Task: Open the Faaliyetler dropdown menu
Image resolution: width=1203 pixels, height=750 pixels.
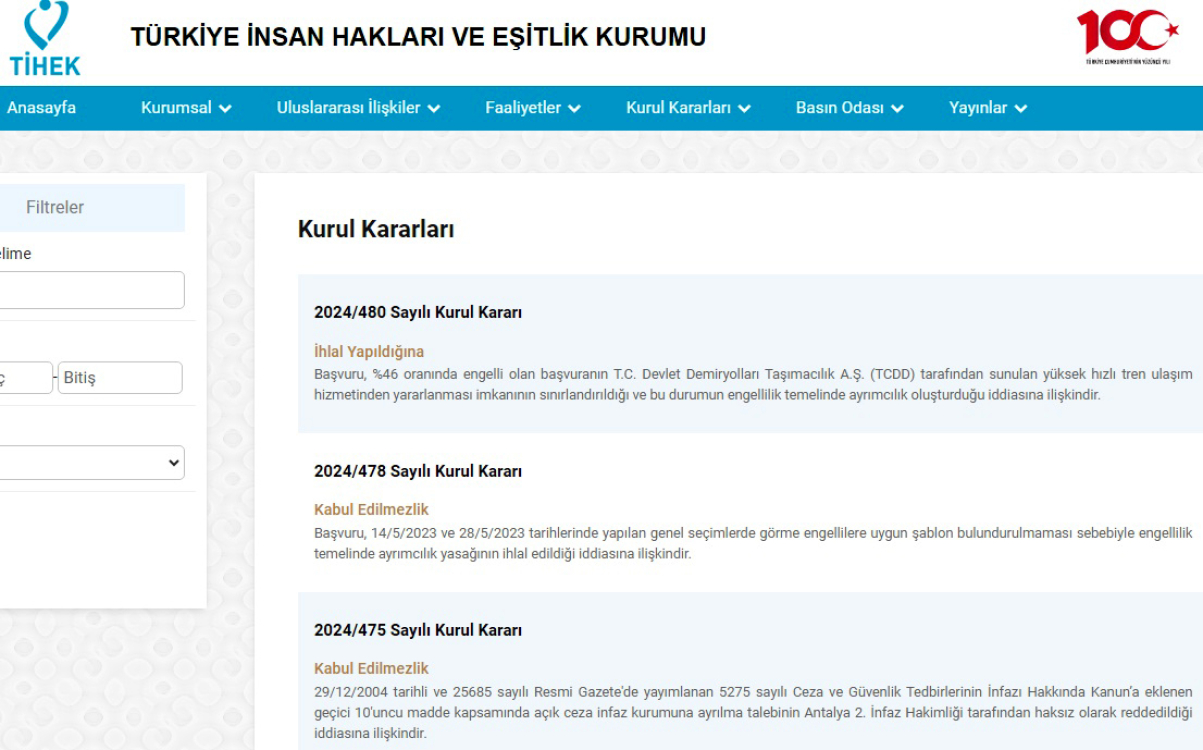Action: point(532,108)
